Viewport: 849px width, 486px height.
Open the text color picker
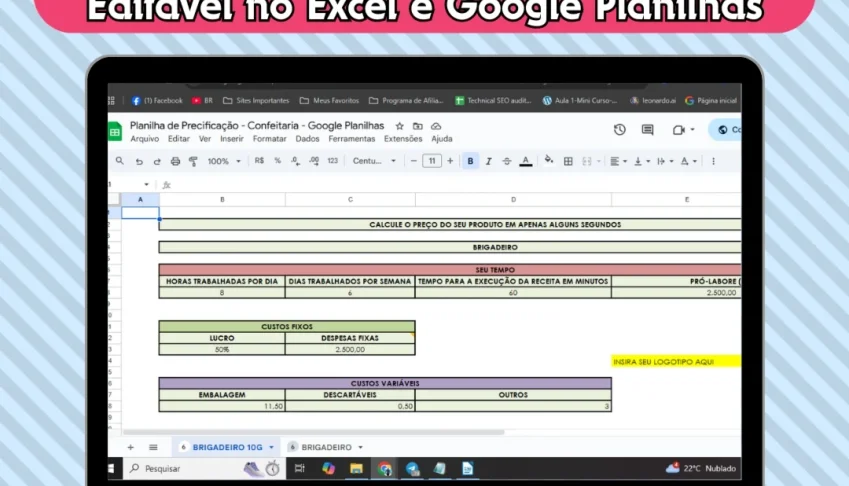click(526, 161)
